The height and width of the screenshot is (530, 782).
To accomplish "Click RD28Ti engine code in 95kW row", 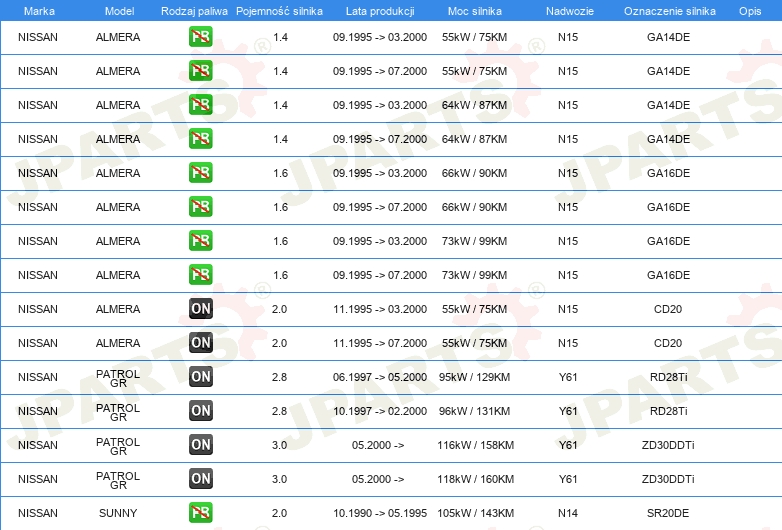I will pos(668,377).
